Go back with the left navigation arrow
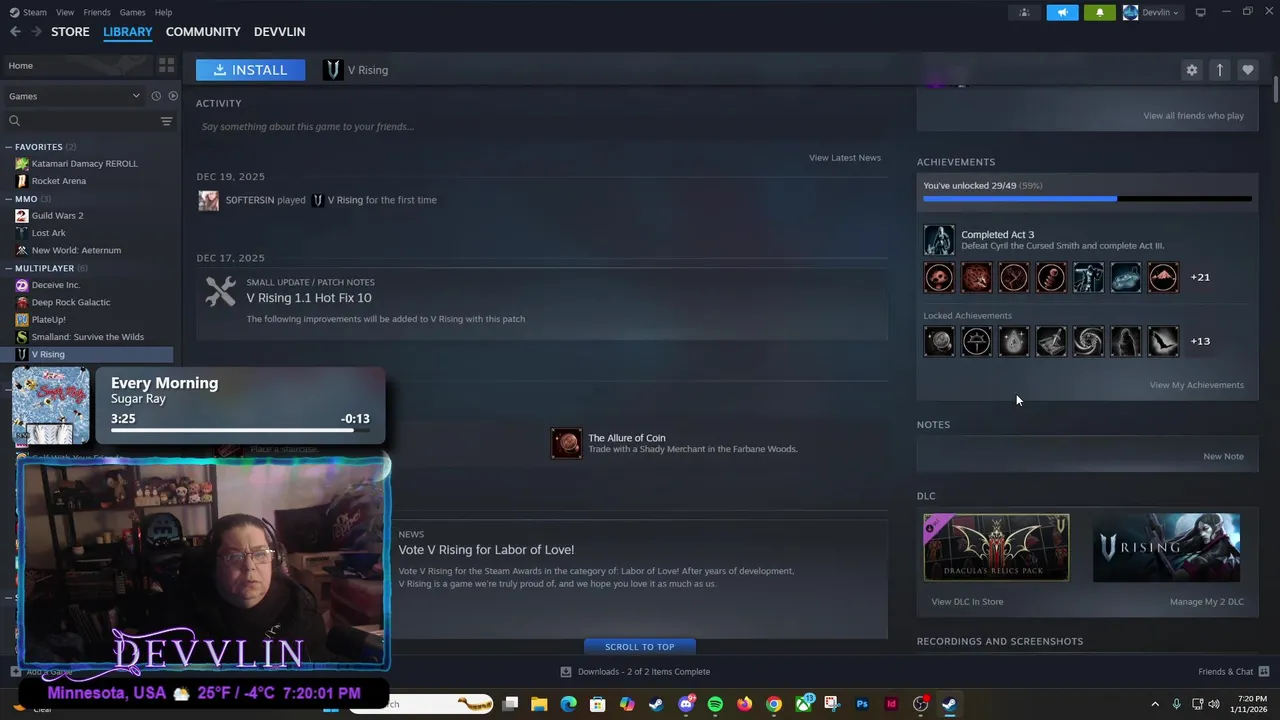The width and height of the screenshot is (1280, 720). (15, 32)
